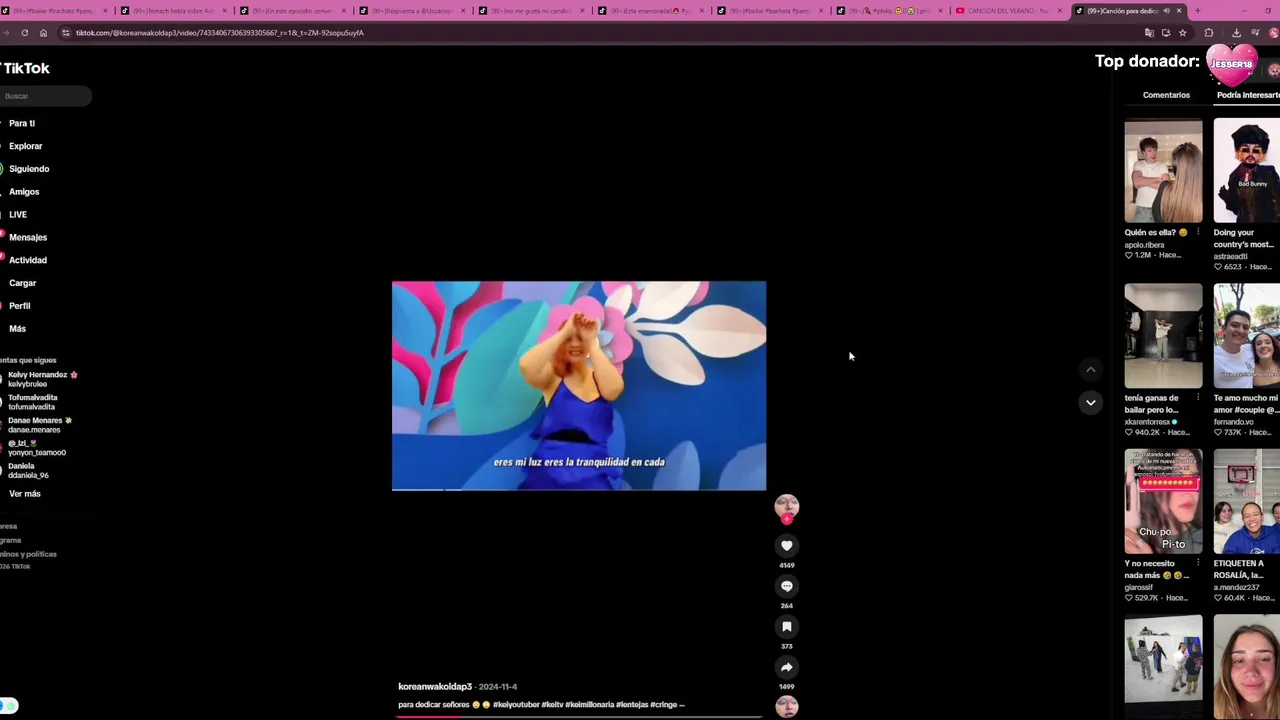The height and width of the screenshot is (720, 1280).
Task: Open 'tenía ganas de bailar' video thumbnail
Action: pyautogui.click(x=1163, y=336)
